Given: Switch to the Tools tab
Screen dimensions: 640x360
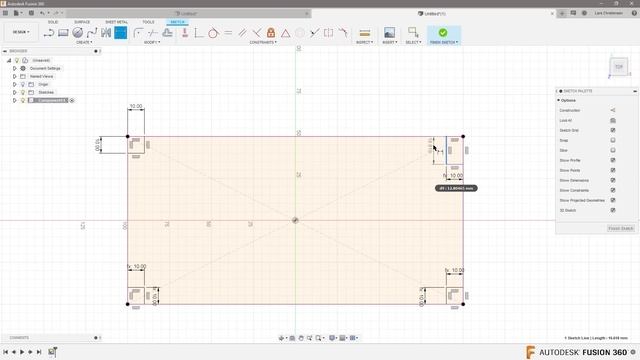Looking at the screenshot, I should pos(148,22).
